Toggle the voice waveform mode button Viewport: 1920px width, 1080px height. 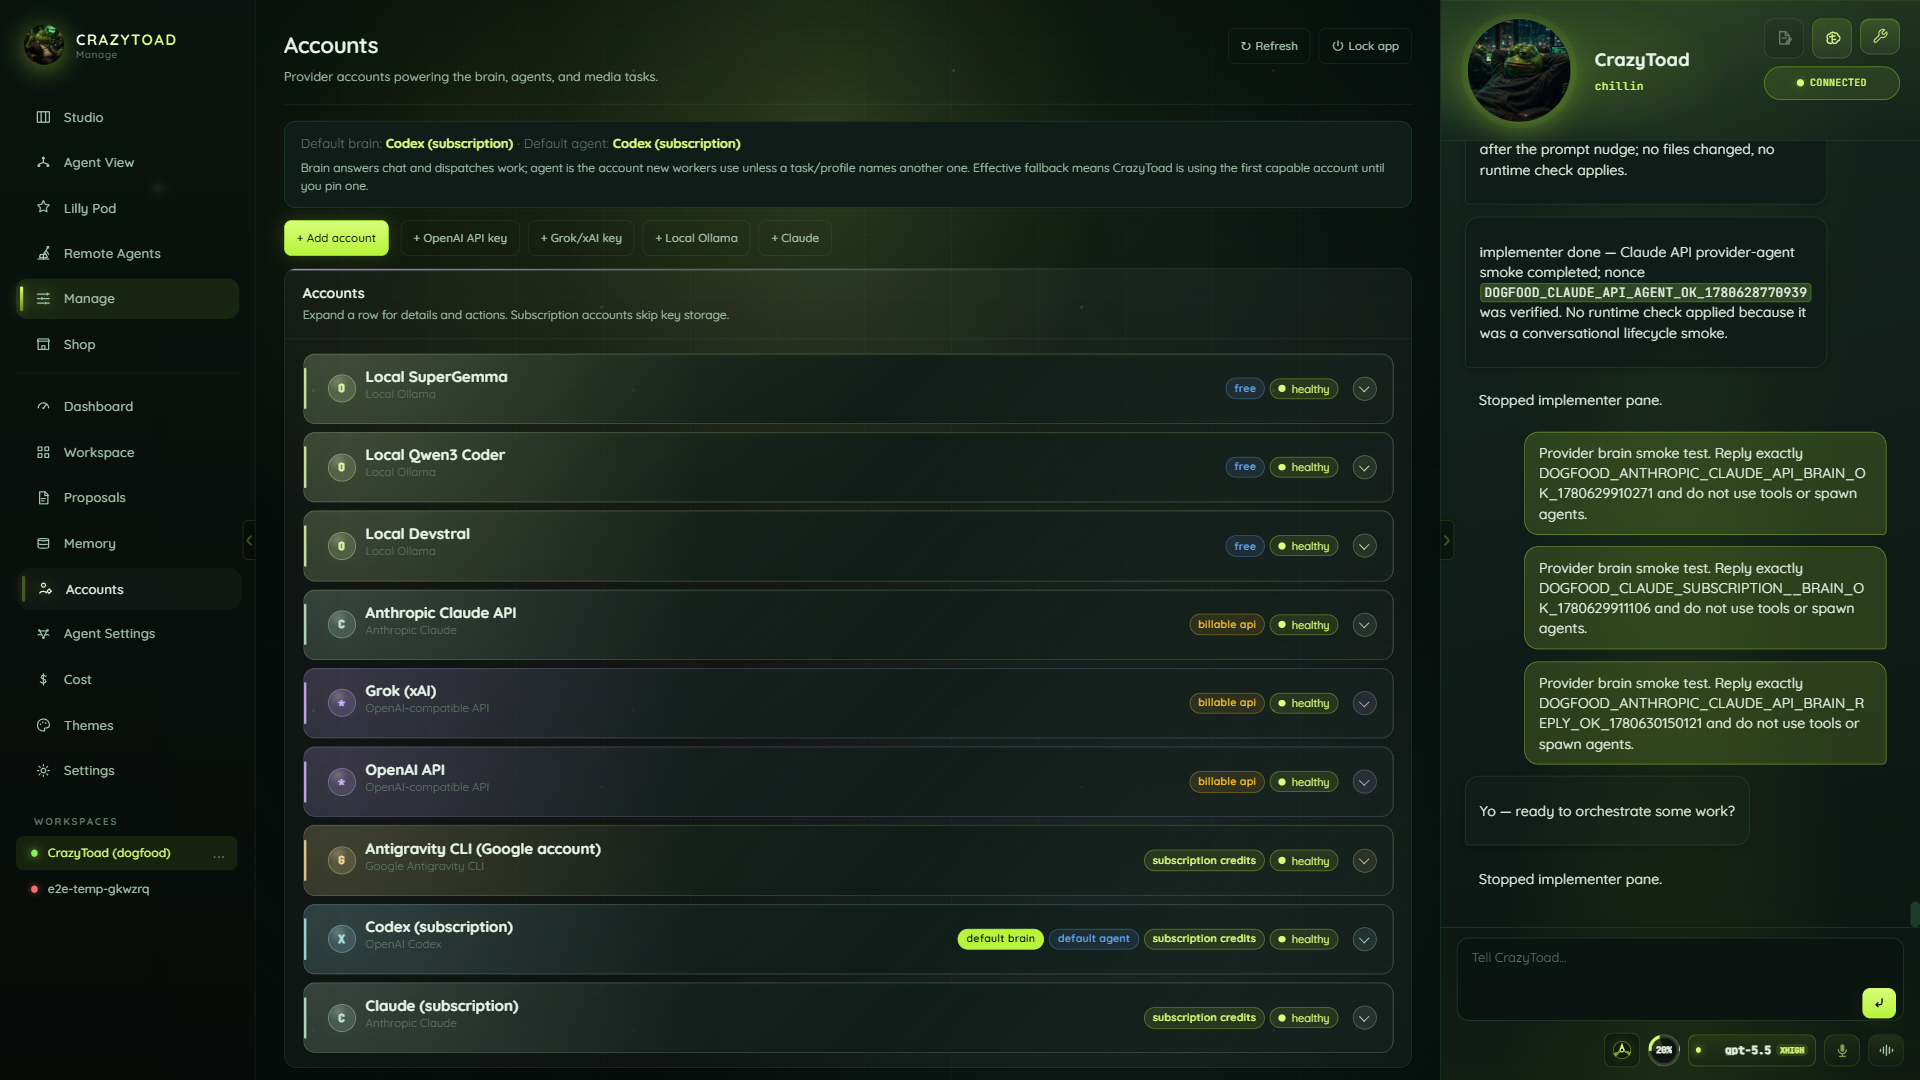(1886, 1050)
